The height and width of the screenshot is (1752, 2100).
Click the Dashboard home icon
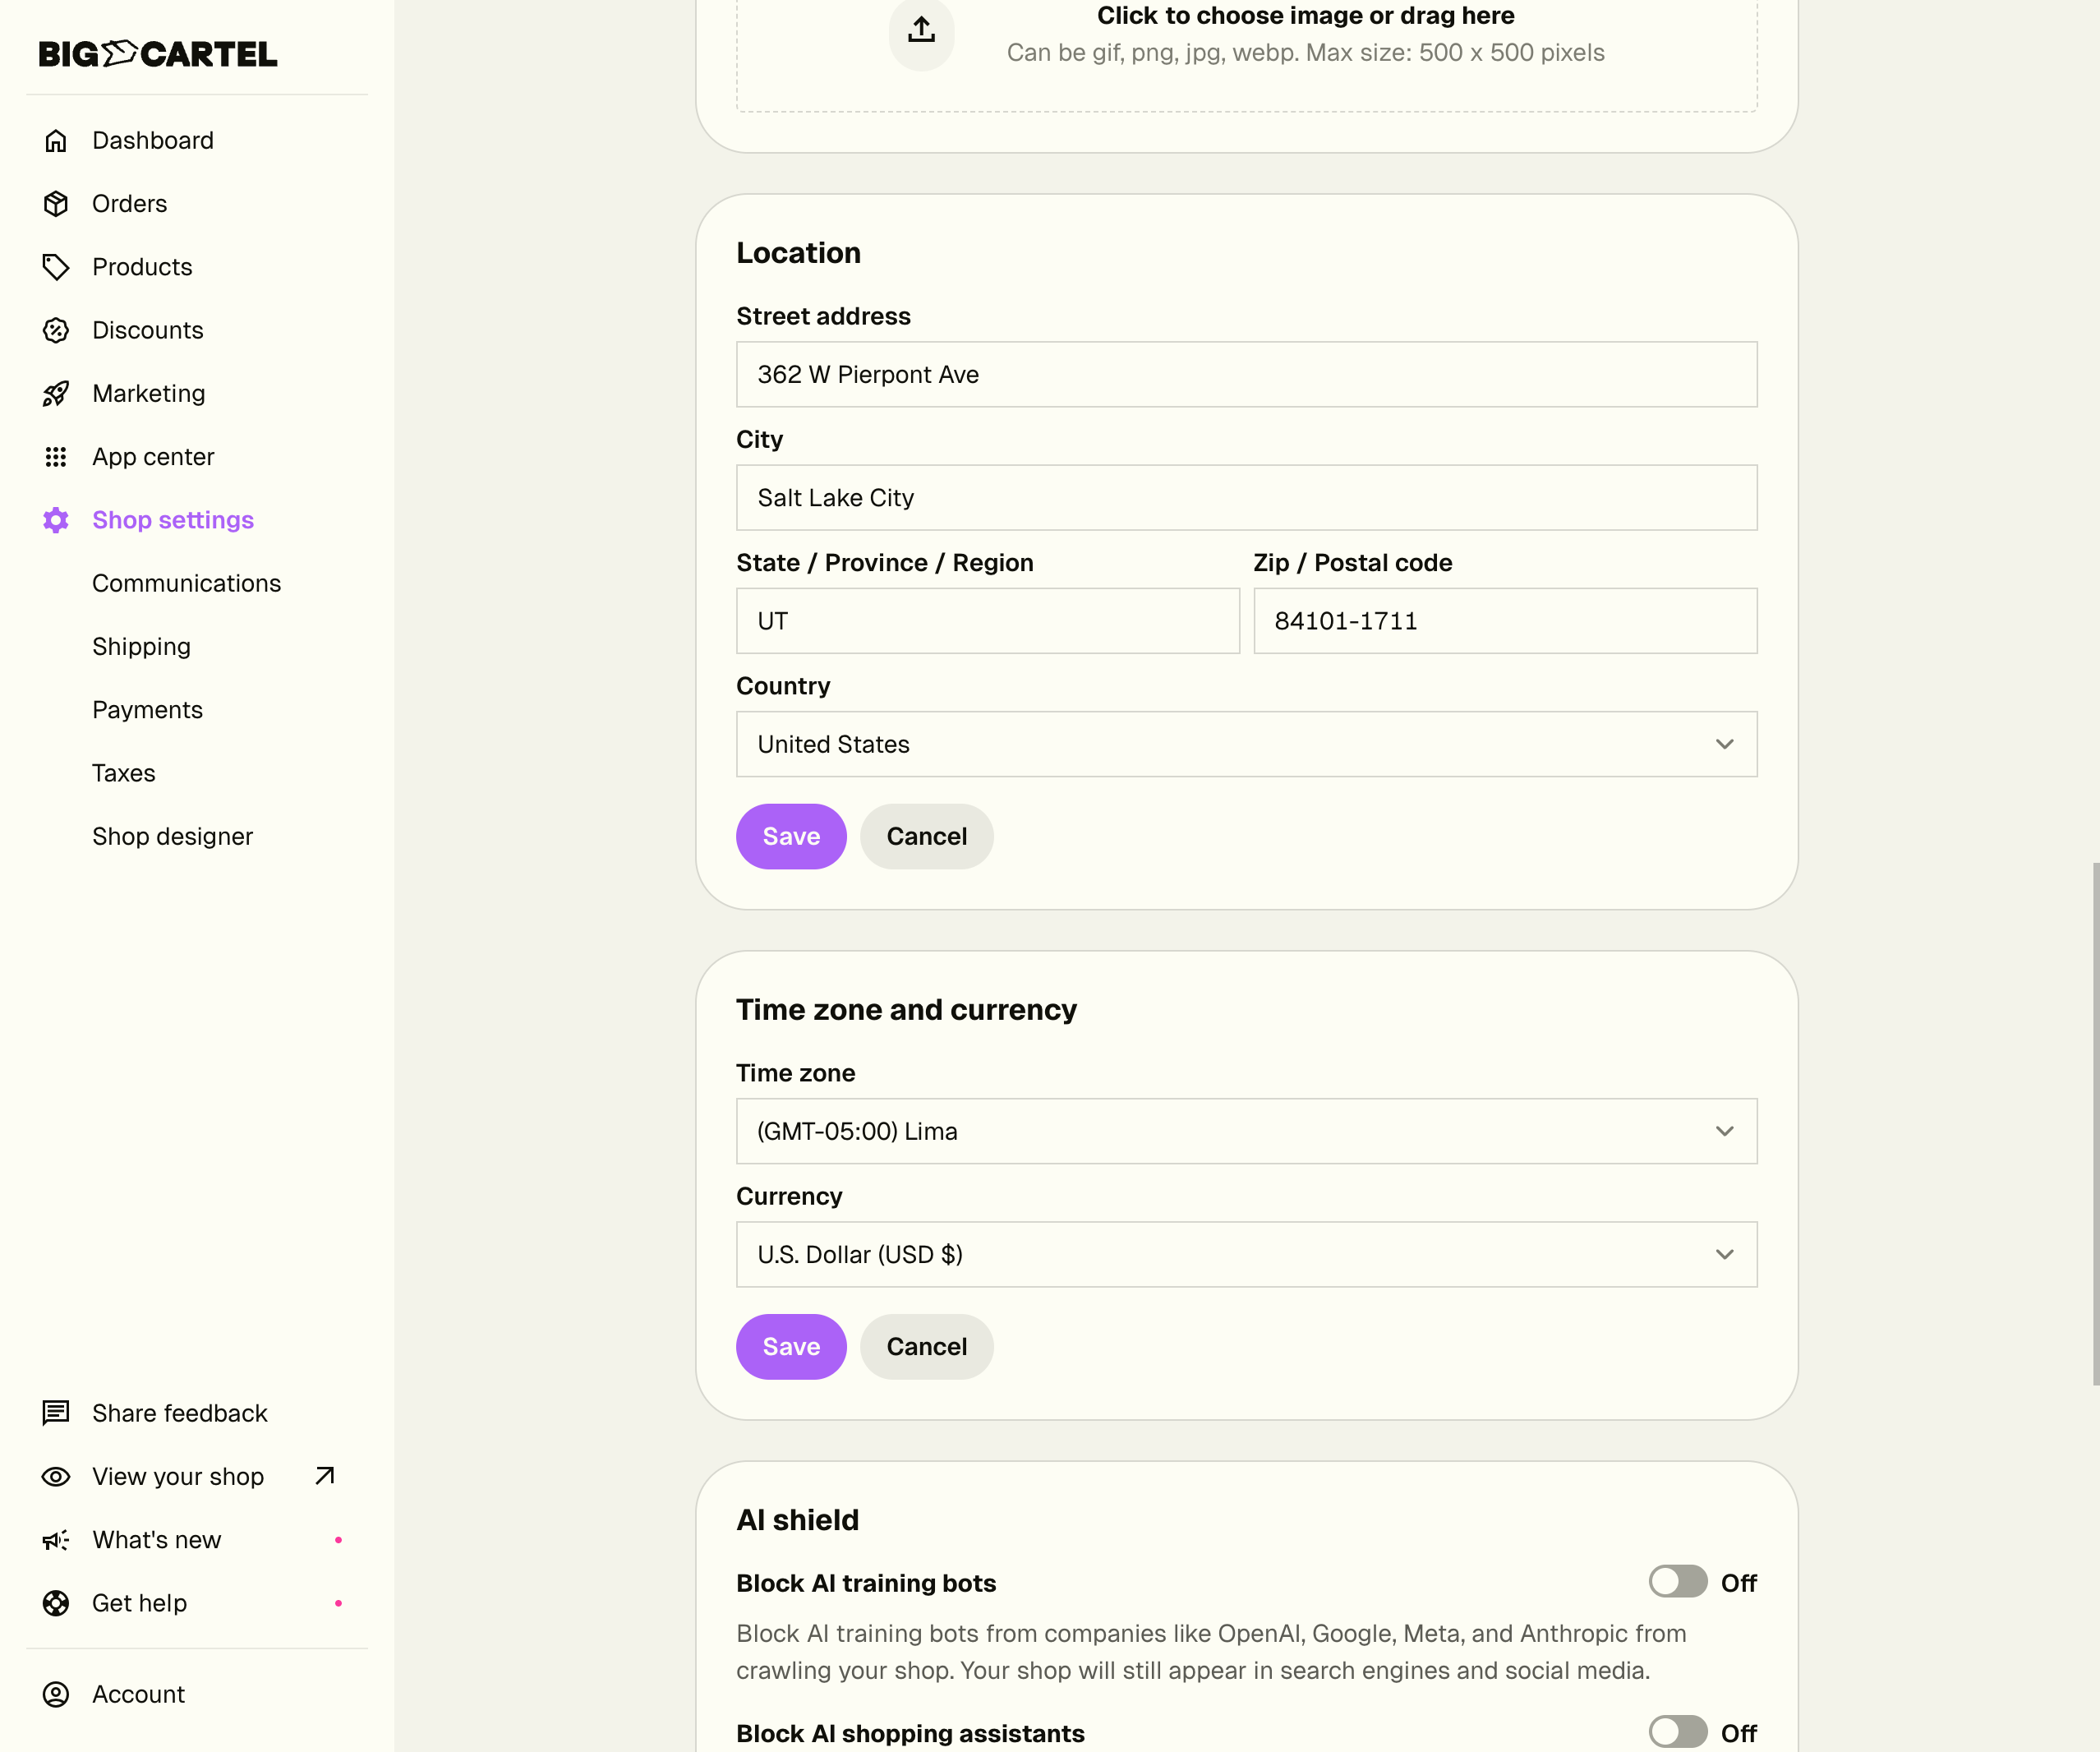(x=56, y=141)
